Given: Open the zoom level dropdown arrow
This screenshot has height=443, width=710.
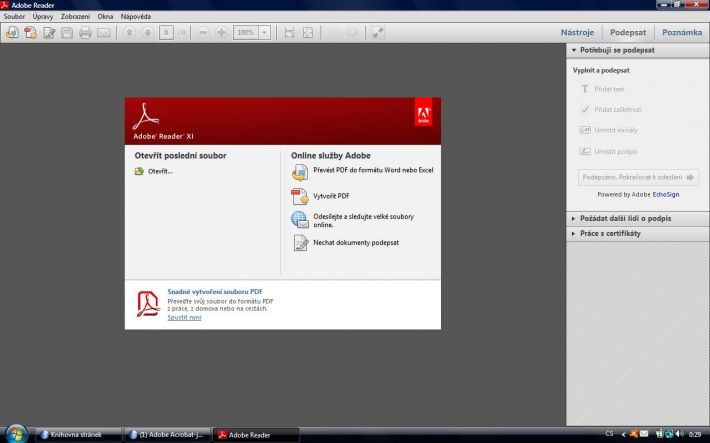Looking at the screenshot, I should point(264,33).
